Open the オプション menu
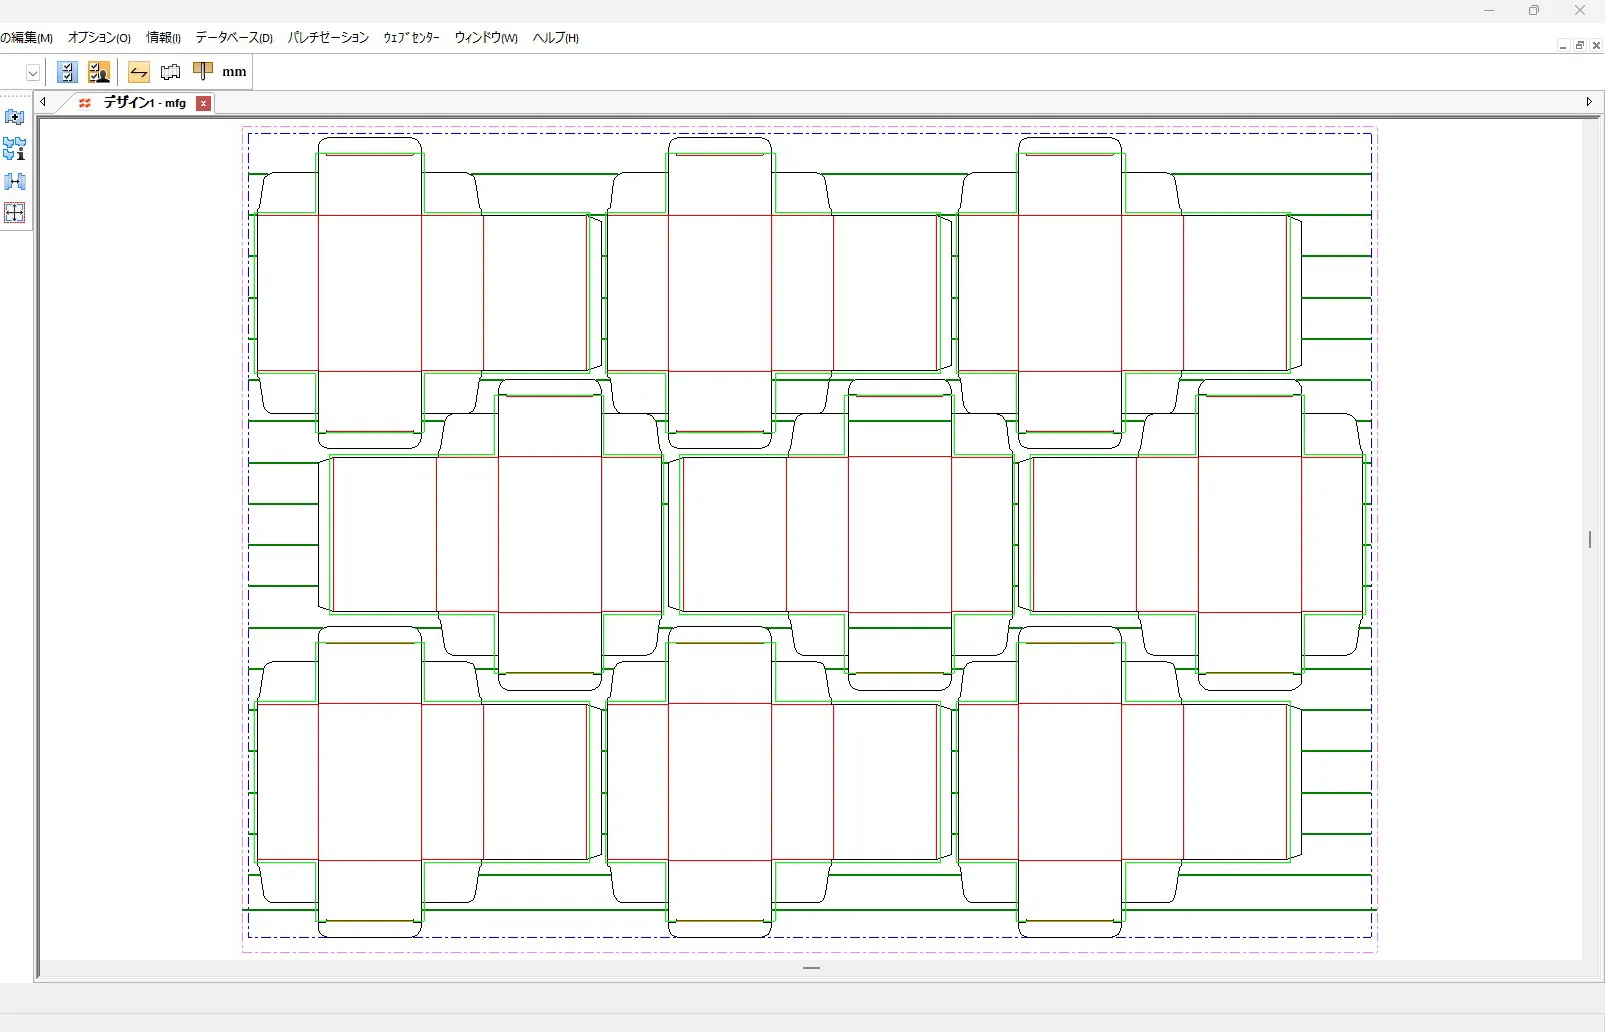The width and height of the screenshot is (1605, 1032). (x=98, y=37)
